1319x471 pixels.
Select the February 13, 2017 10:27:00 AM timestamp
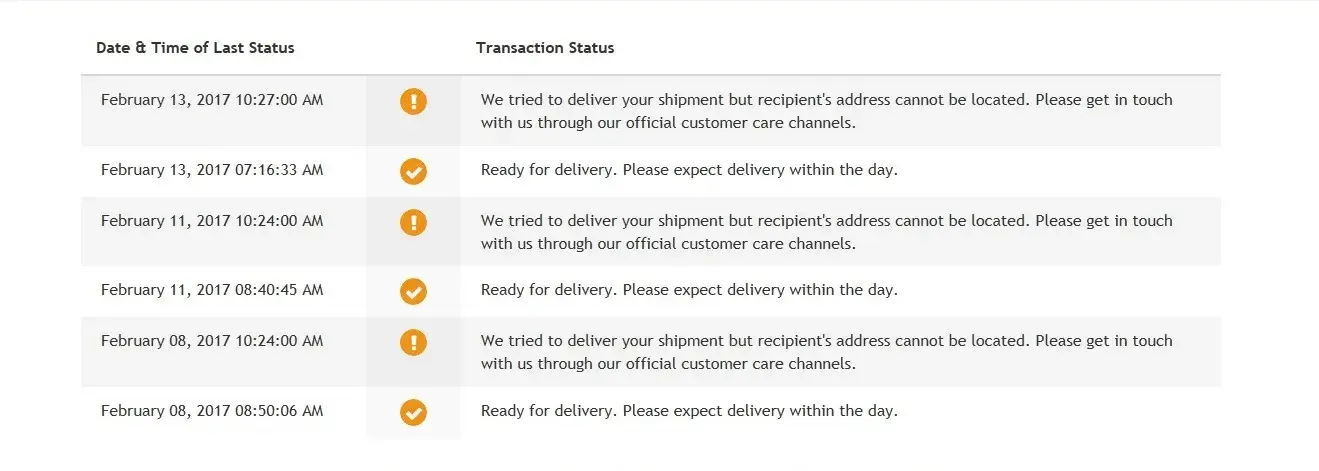pyautogui.click(x=212, y=100)
